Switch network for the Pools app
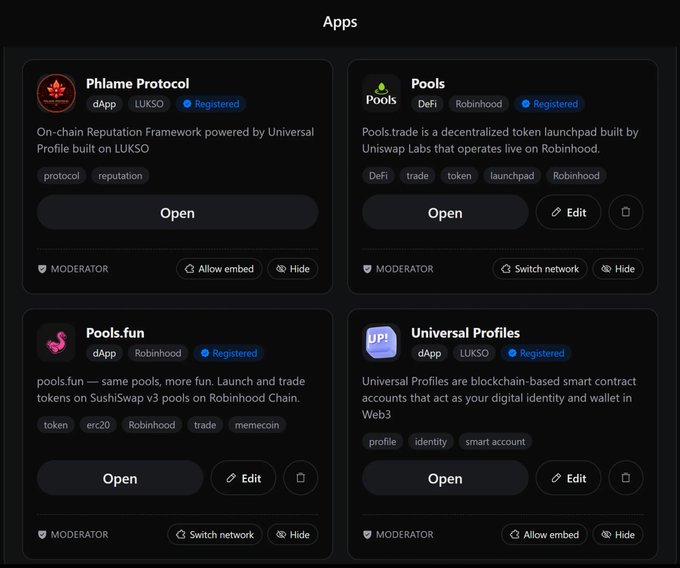 click(x=540, y=269)
